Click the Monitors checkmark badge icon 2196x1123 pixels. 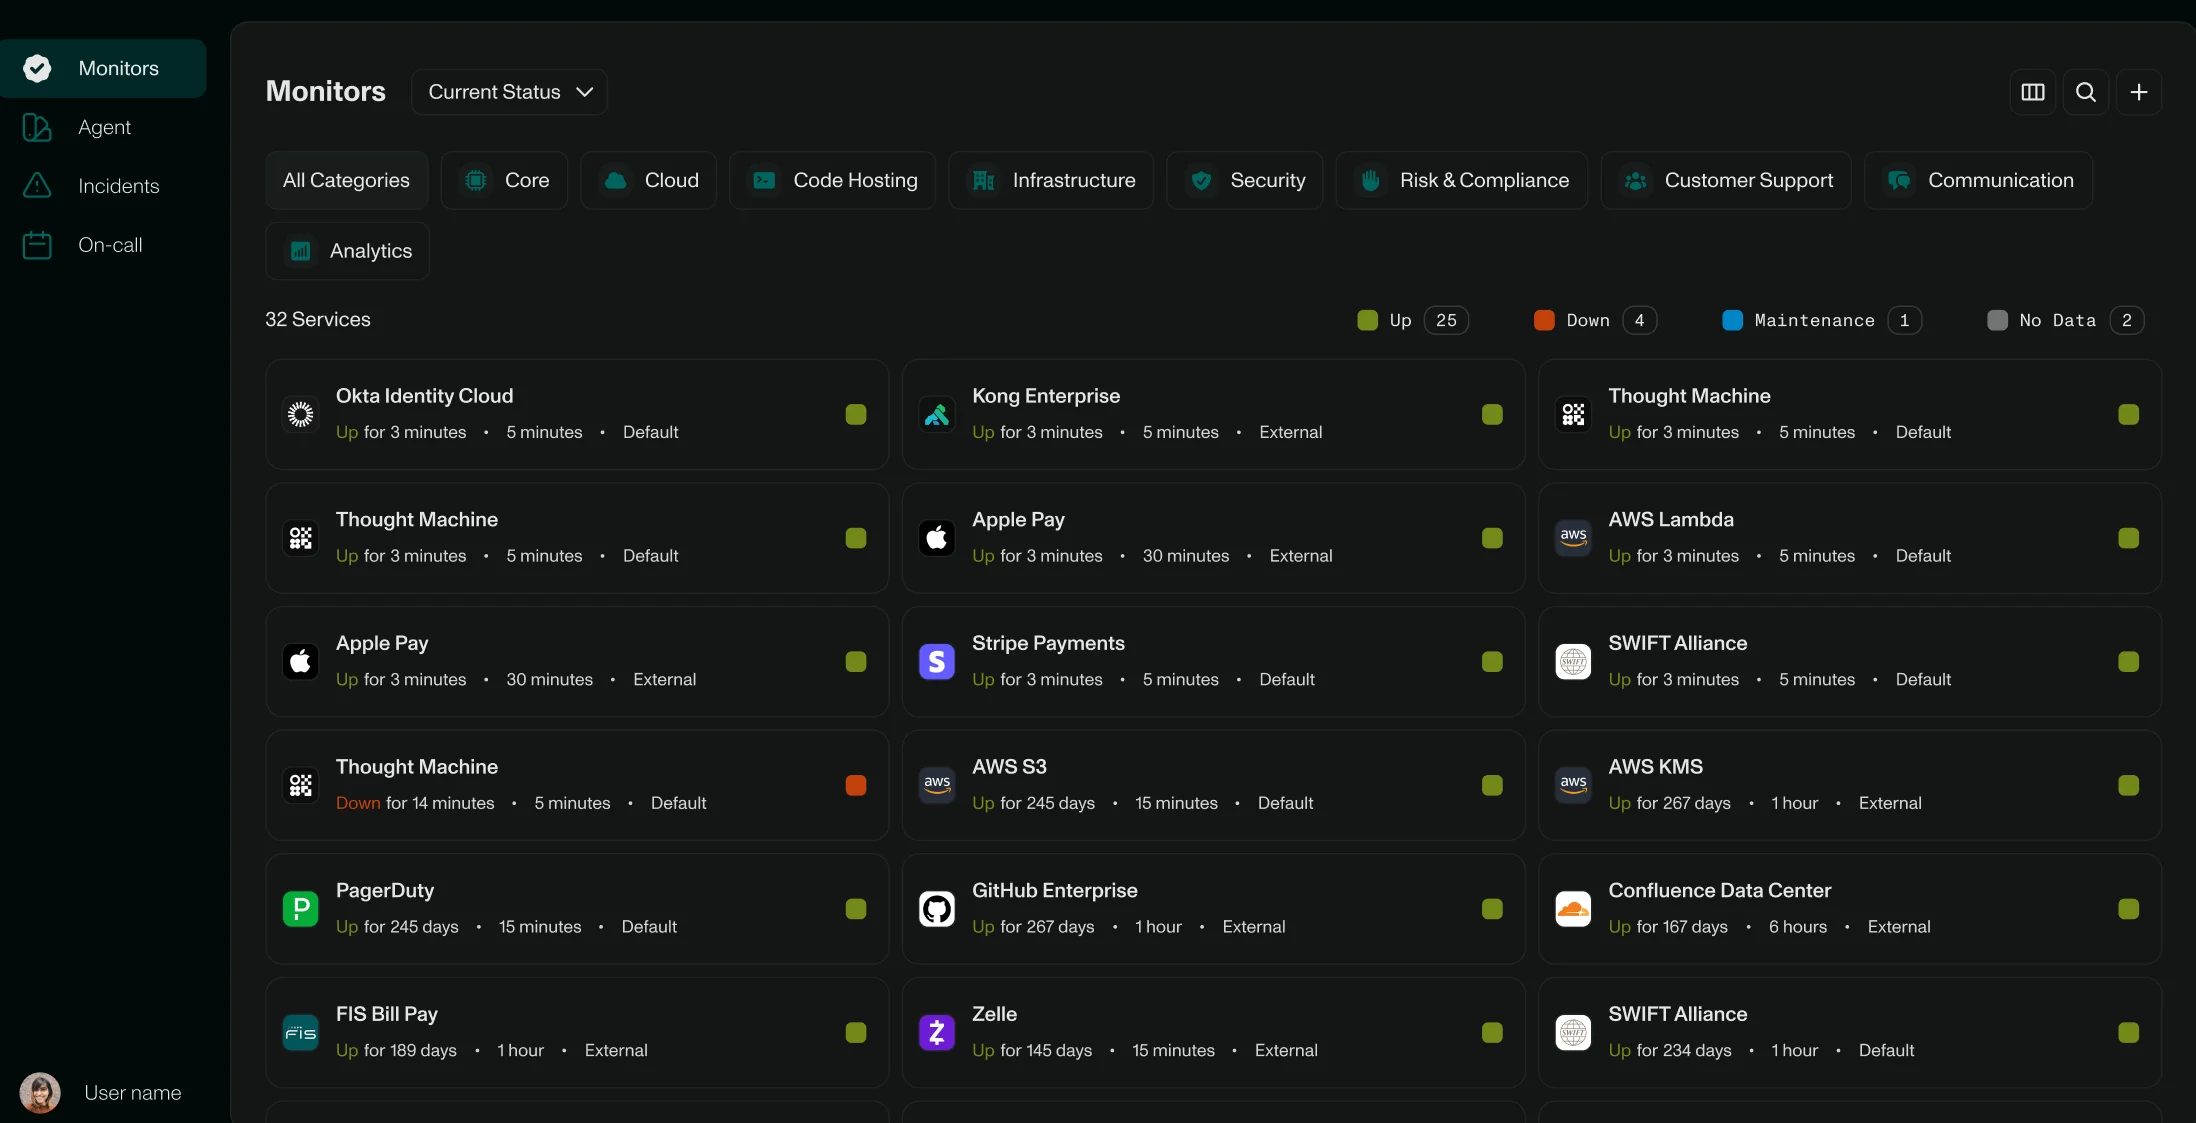pyautogui.click(x=37, y=68)
